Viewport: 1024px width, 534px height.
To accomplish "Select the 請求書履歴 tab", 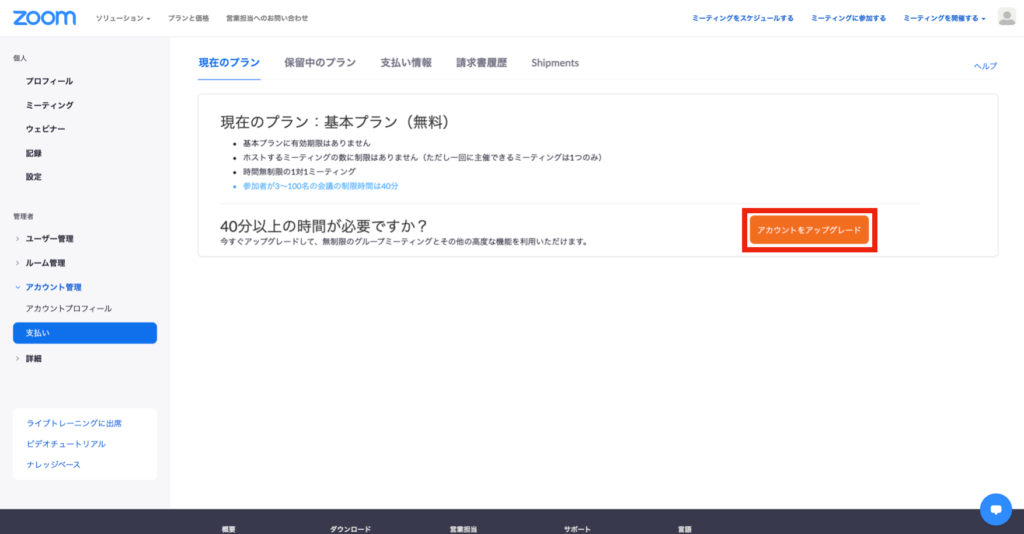I will 481,63.
